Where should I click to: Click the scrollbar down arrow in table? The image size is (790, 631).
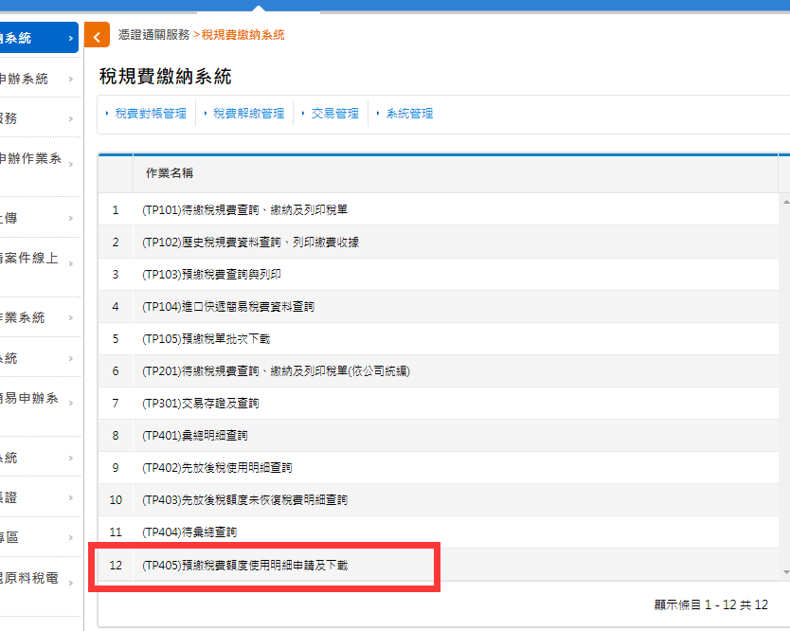click(x=784, y=572)
